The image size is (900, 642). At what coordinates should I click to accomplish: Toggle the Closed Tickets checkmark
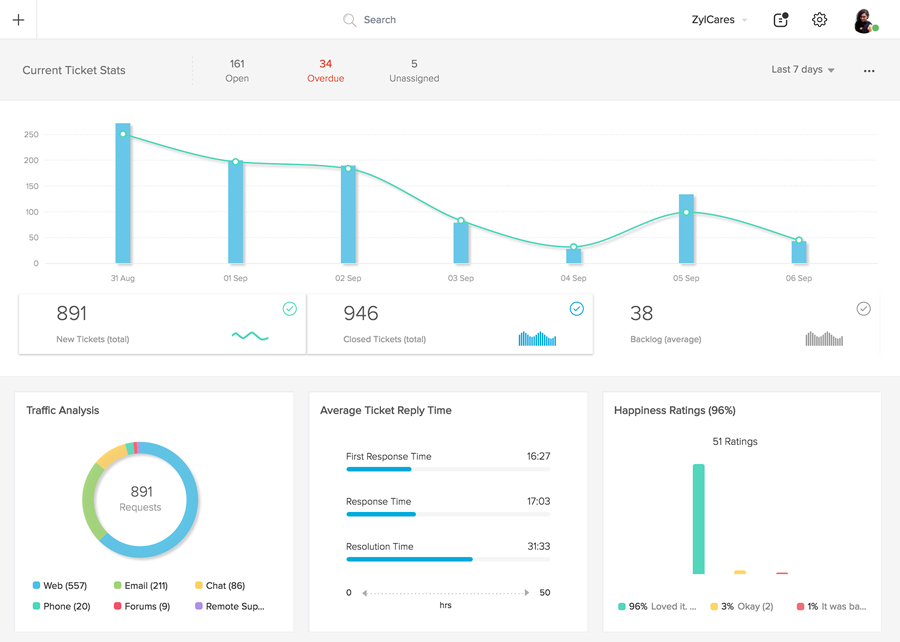(x=577, y=309)
